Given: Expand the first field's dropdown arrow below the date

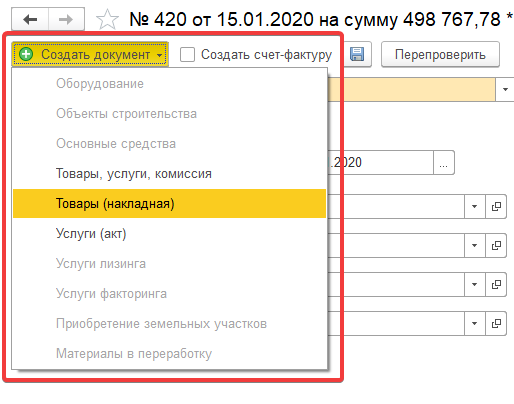Looking at the screenshot, I should [475, 206].
